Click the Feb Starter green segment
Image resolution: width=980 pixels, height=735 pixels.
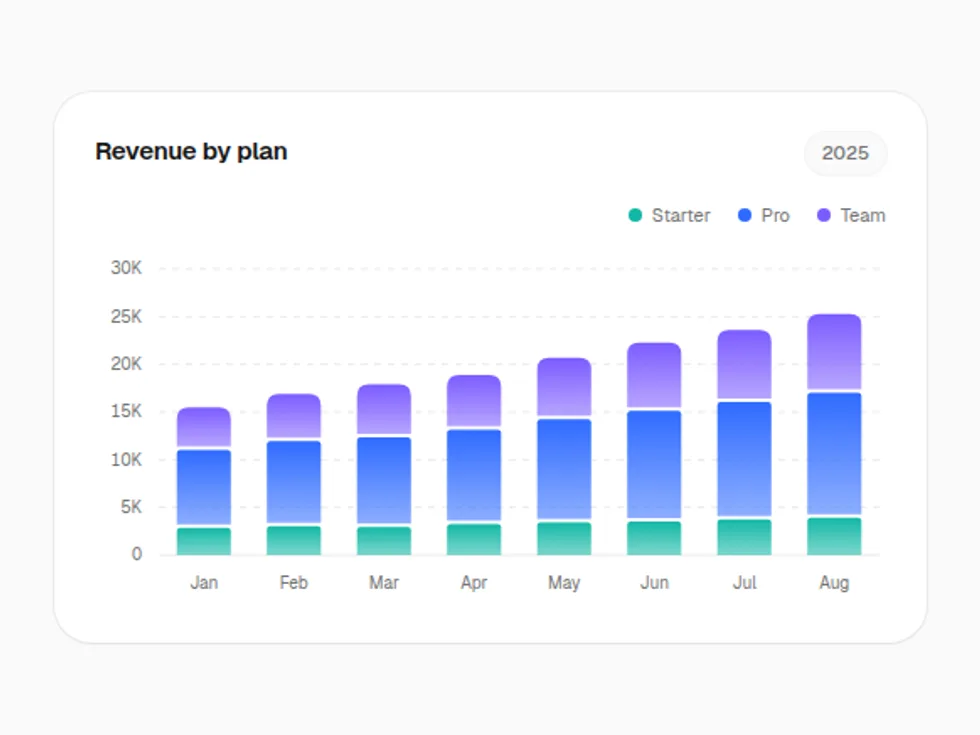pos(294,541)
